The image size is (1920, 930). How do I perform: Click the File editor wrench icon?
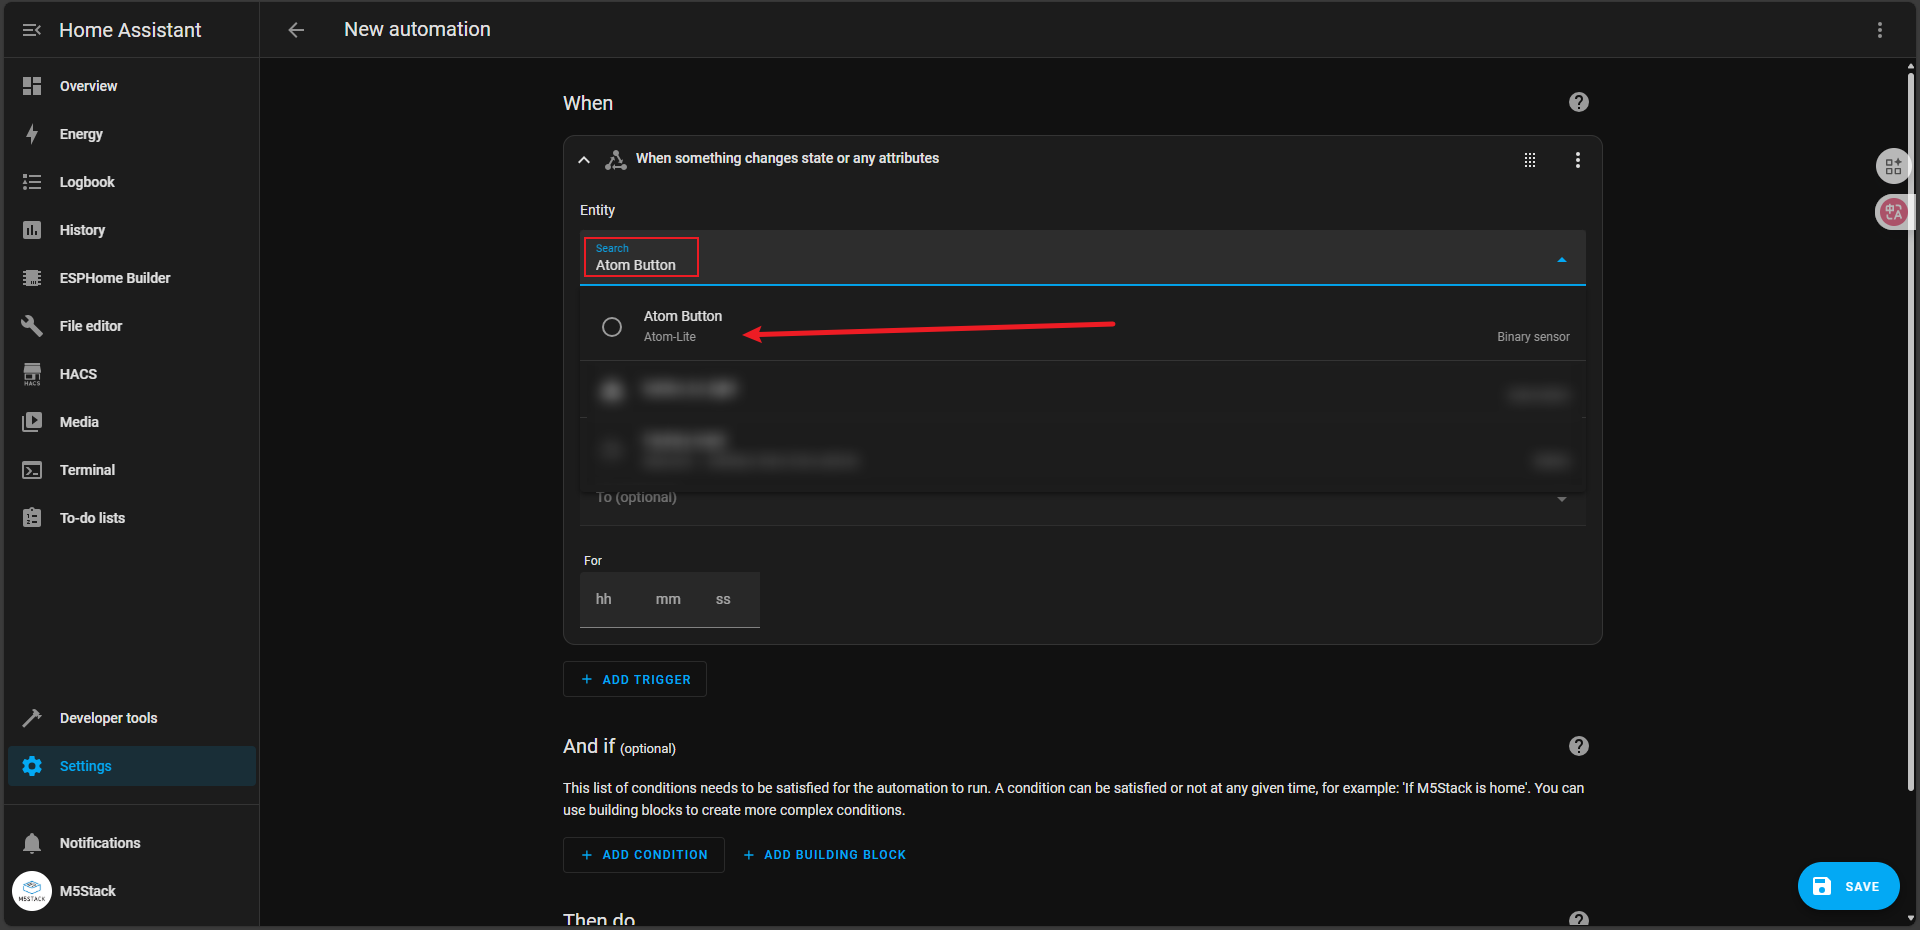coord(32,326)
